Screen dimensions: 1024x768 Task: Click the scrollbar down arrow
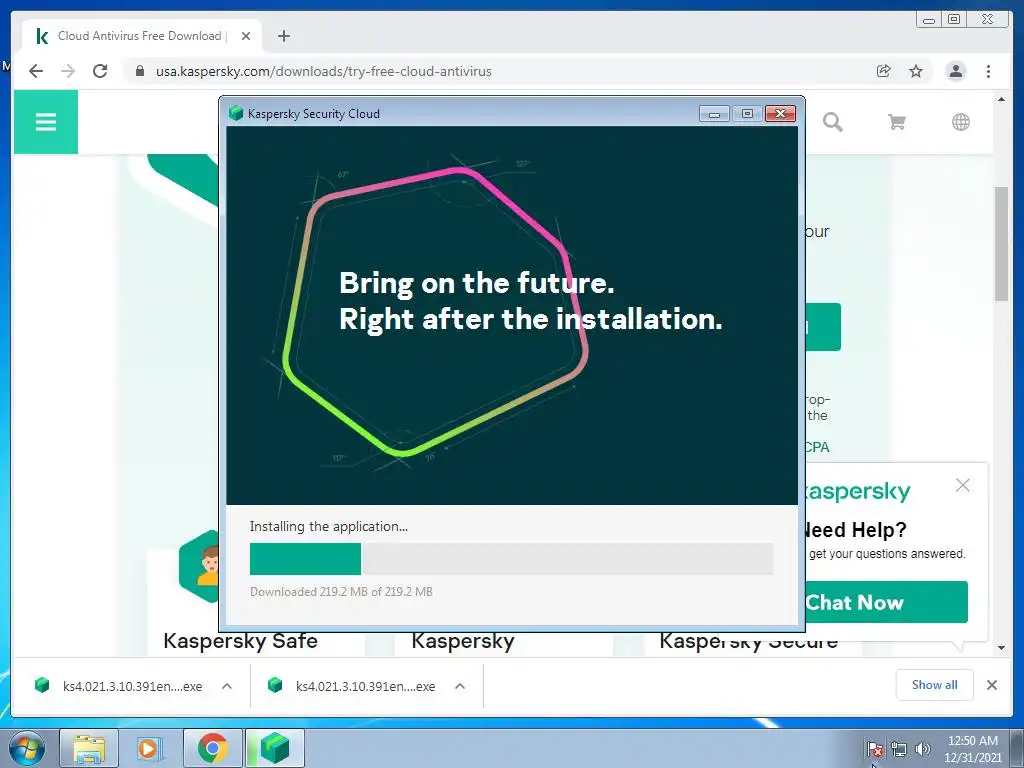(x=1001, y=648)
